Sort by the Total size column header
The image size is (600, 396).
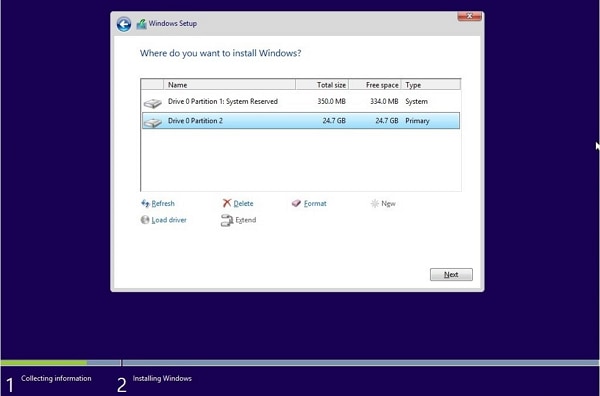[x=322, y=85]
